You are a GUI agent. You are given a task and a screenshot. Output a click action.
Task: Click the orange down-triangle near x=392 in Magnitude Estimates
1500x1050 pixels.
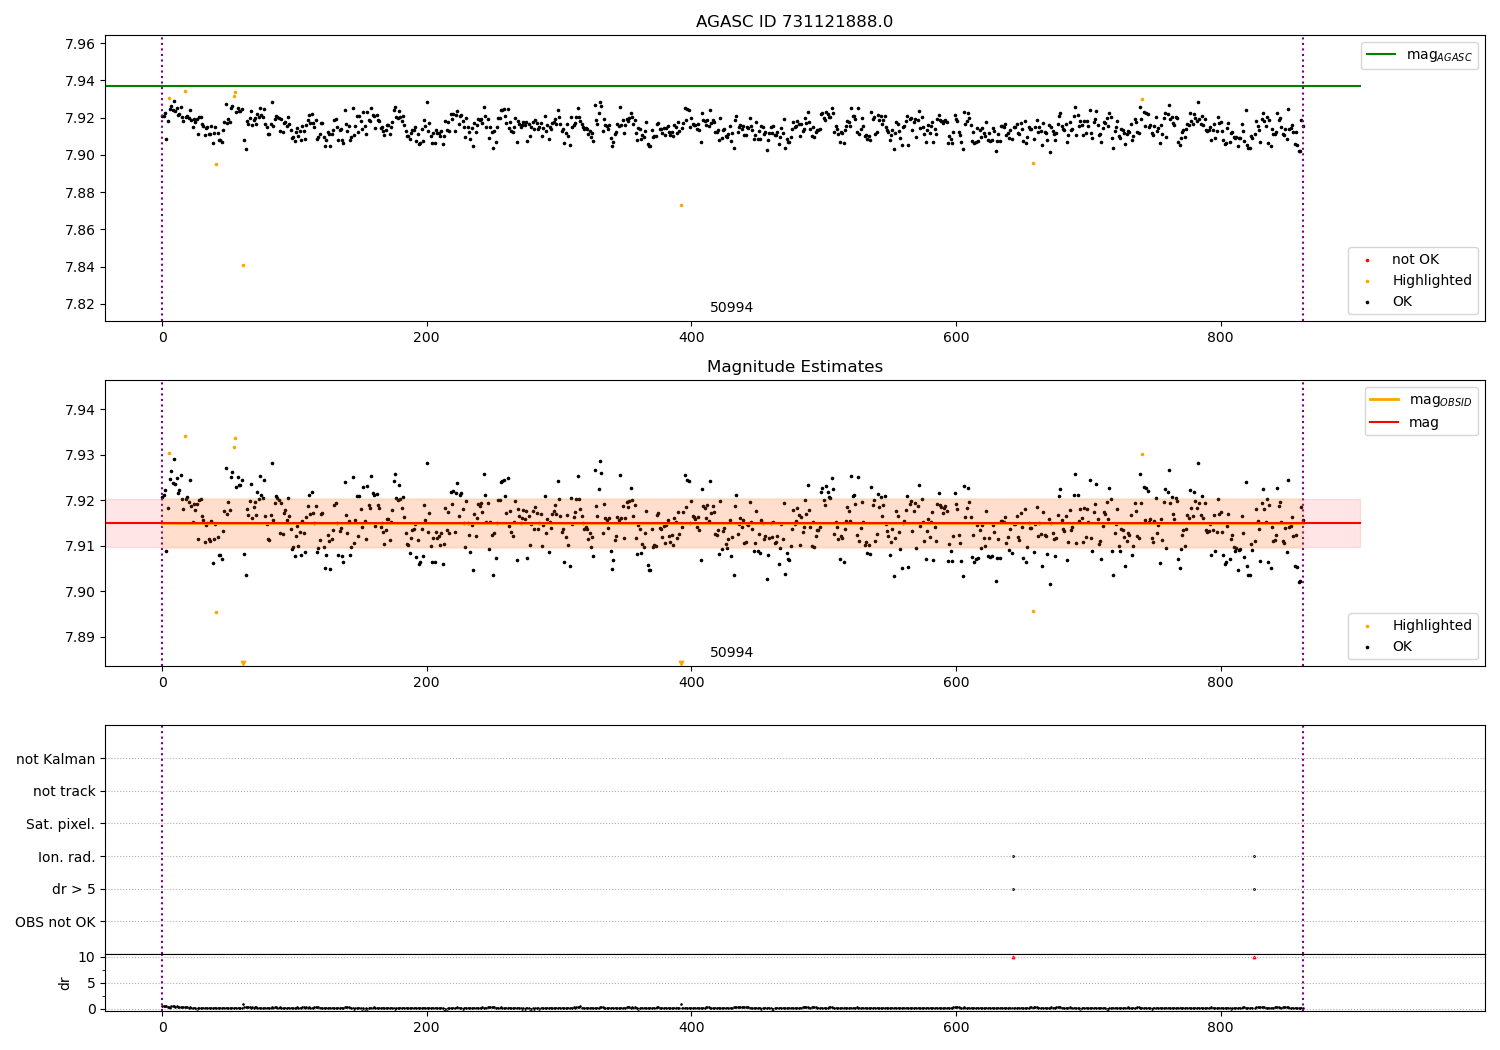(x=681, y=663)
